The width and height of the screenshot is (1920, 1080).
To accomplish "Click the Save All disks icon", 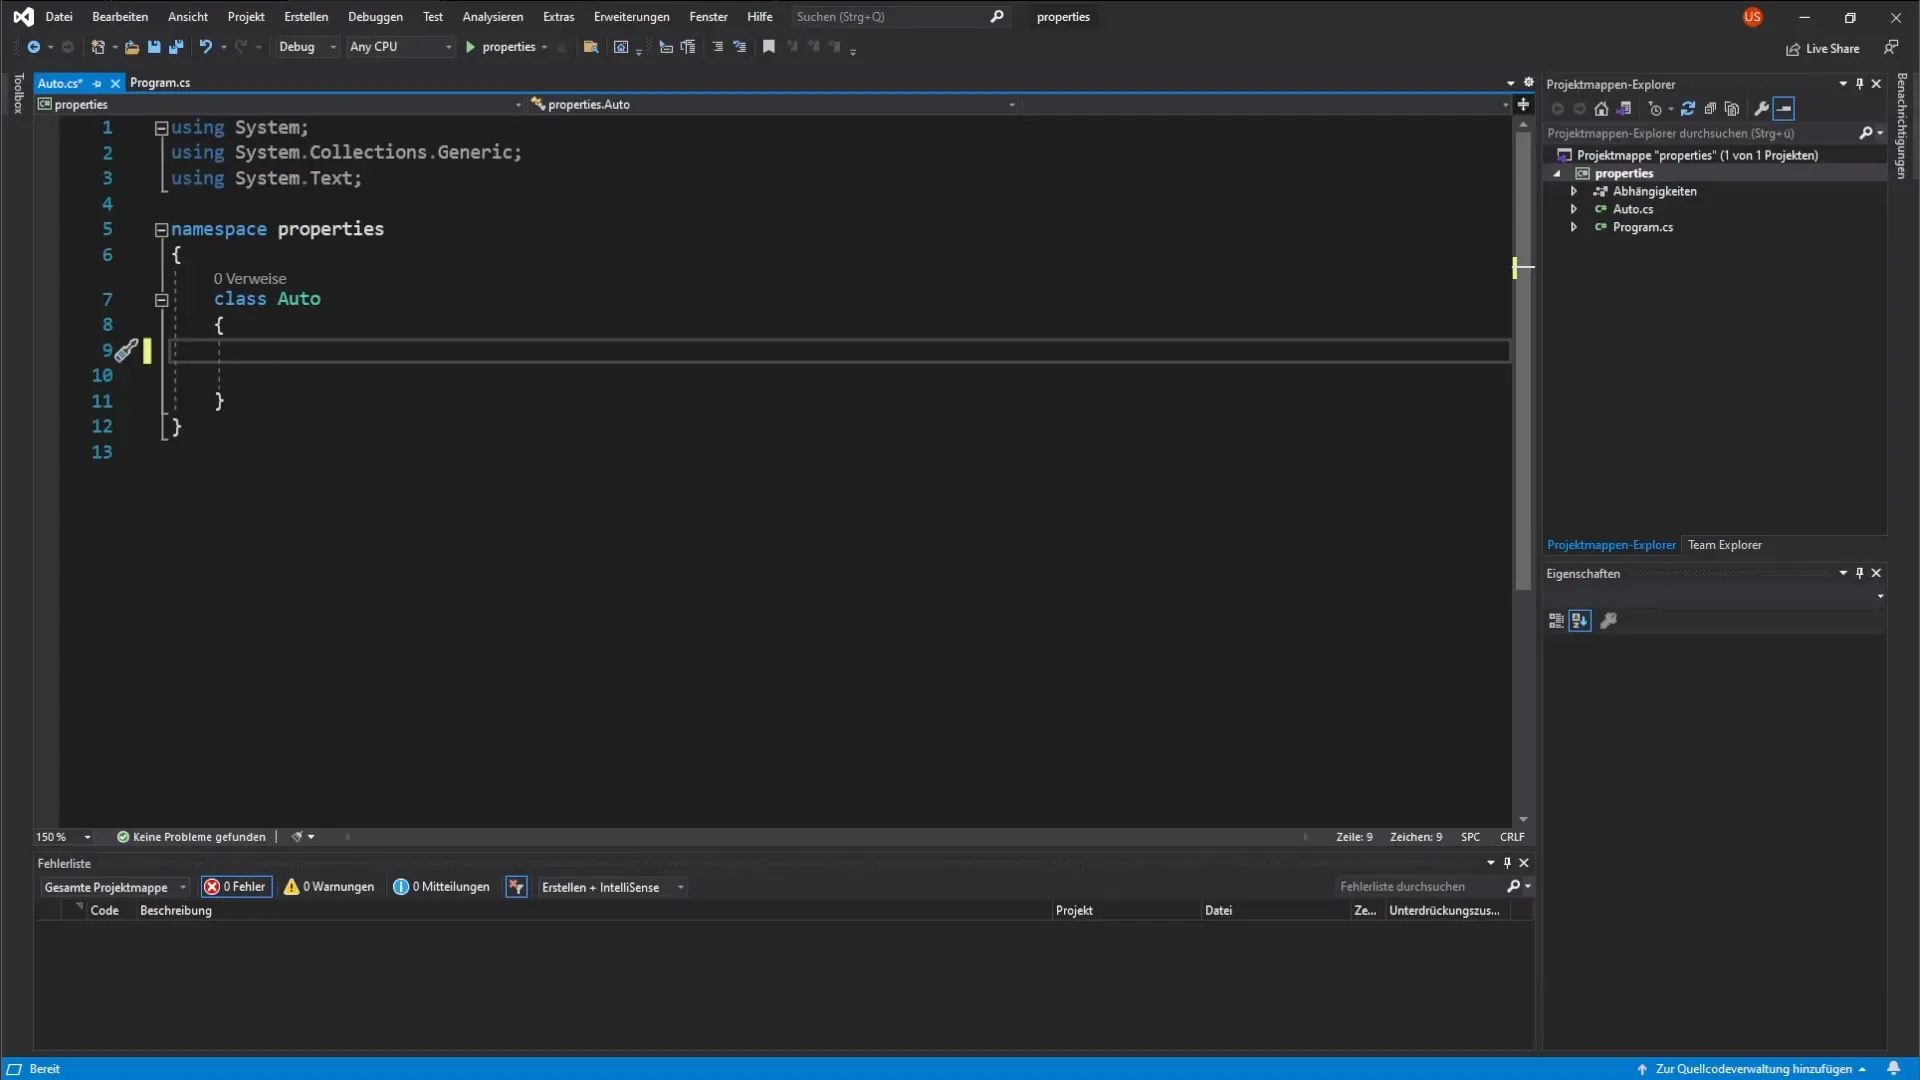I will tap(176, 47).
